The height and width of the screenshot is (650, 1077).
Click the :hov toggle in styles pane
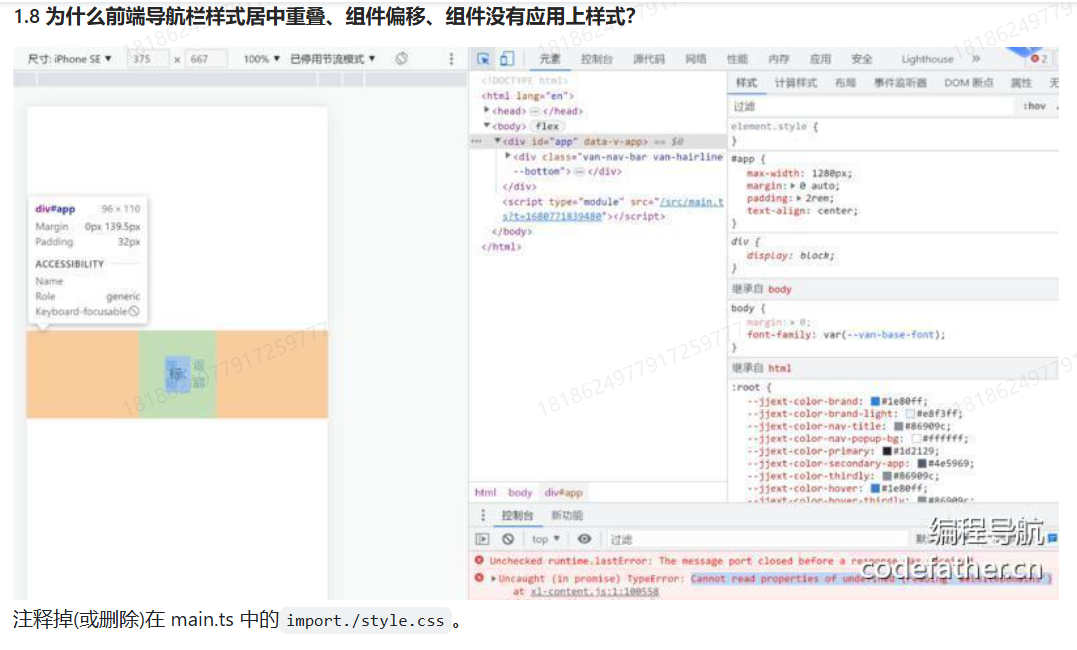coord(1034,106)
